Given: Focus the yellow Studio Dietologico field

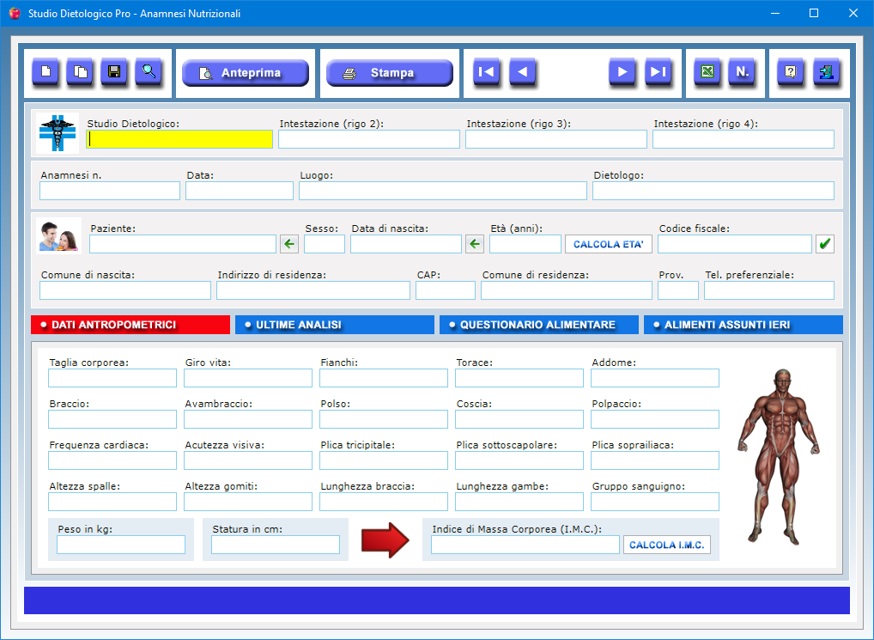Looking at the screenshot, I should [179, 139].
